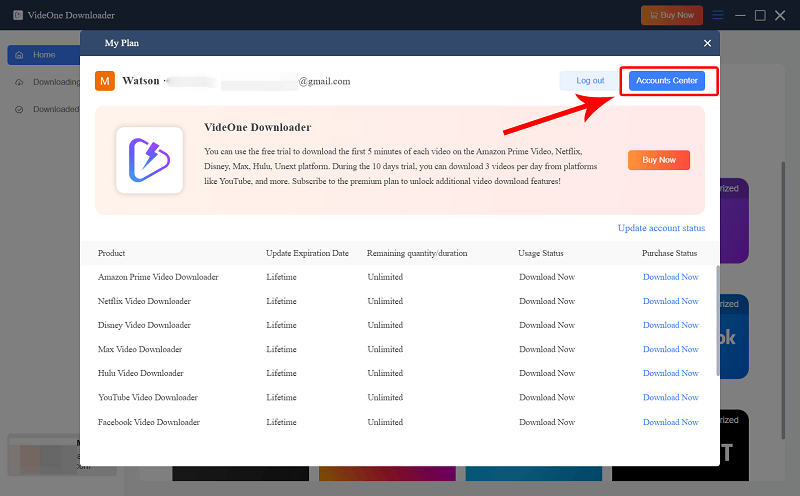Click the VideOne Downloader logo icon
The width and height of the screenshot is (800, 496).
(x=149, y=159)
